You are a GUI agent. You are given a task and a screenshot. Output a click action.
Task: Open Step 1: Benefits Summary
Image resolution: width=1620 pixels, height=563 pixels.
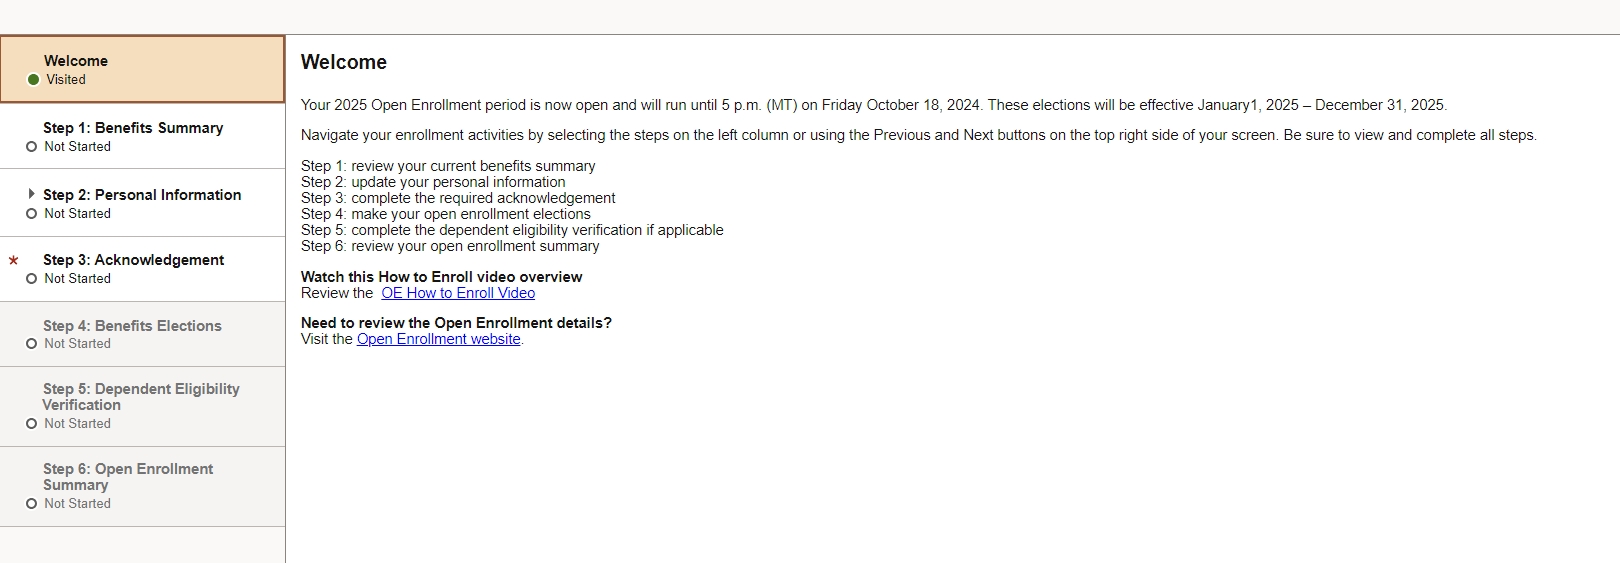point(133,128)
